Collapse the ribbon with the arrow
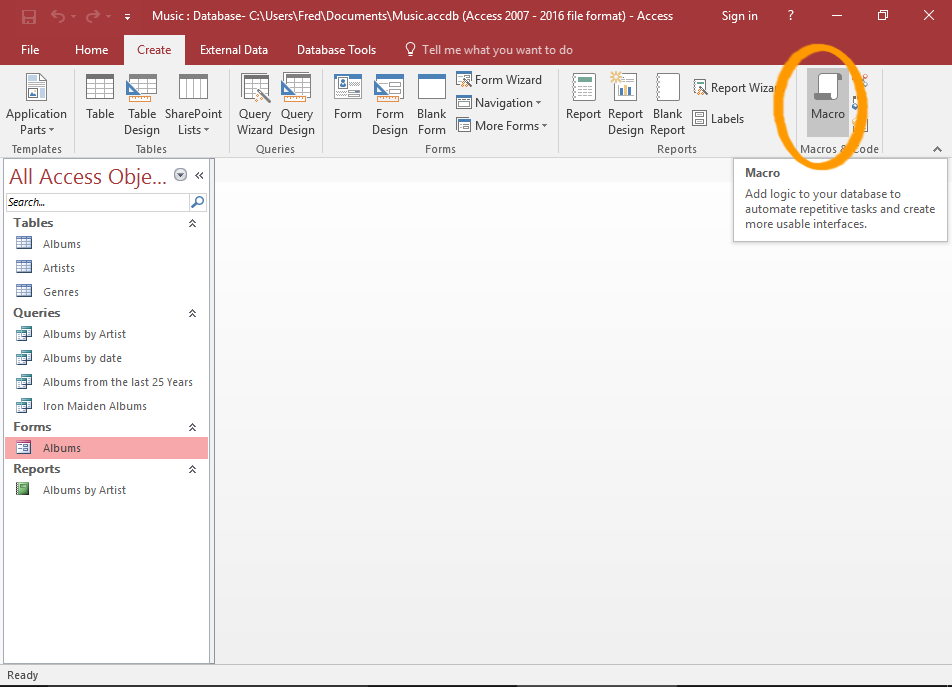This screenshot has height=687, width=952. coord(937,149)
